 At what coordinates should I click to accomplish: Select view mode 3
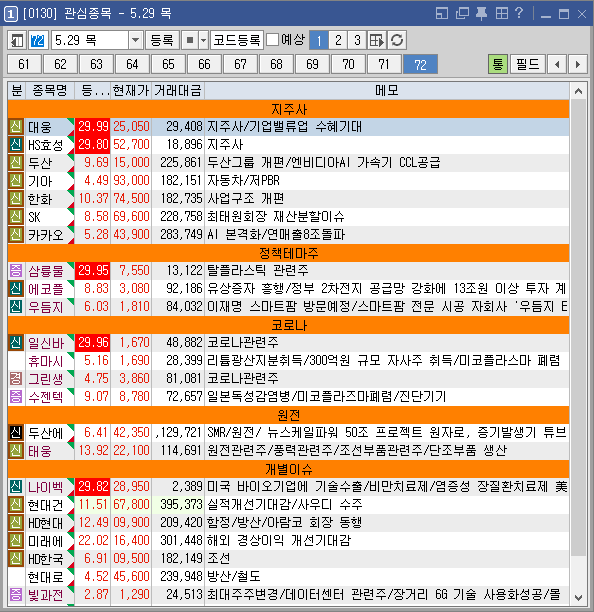[357, 40]
